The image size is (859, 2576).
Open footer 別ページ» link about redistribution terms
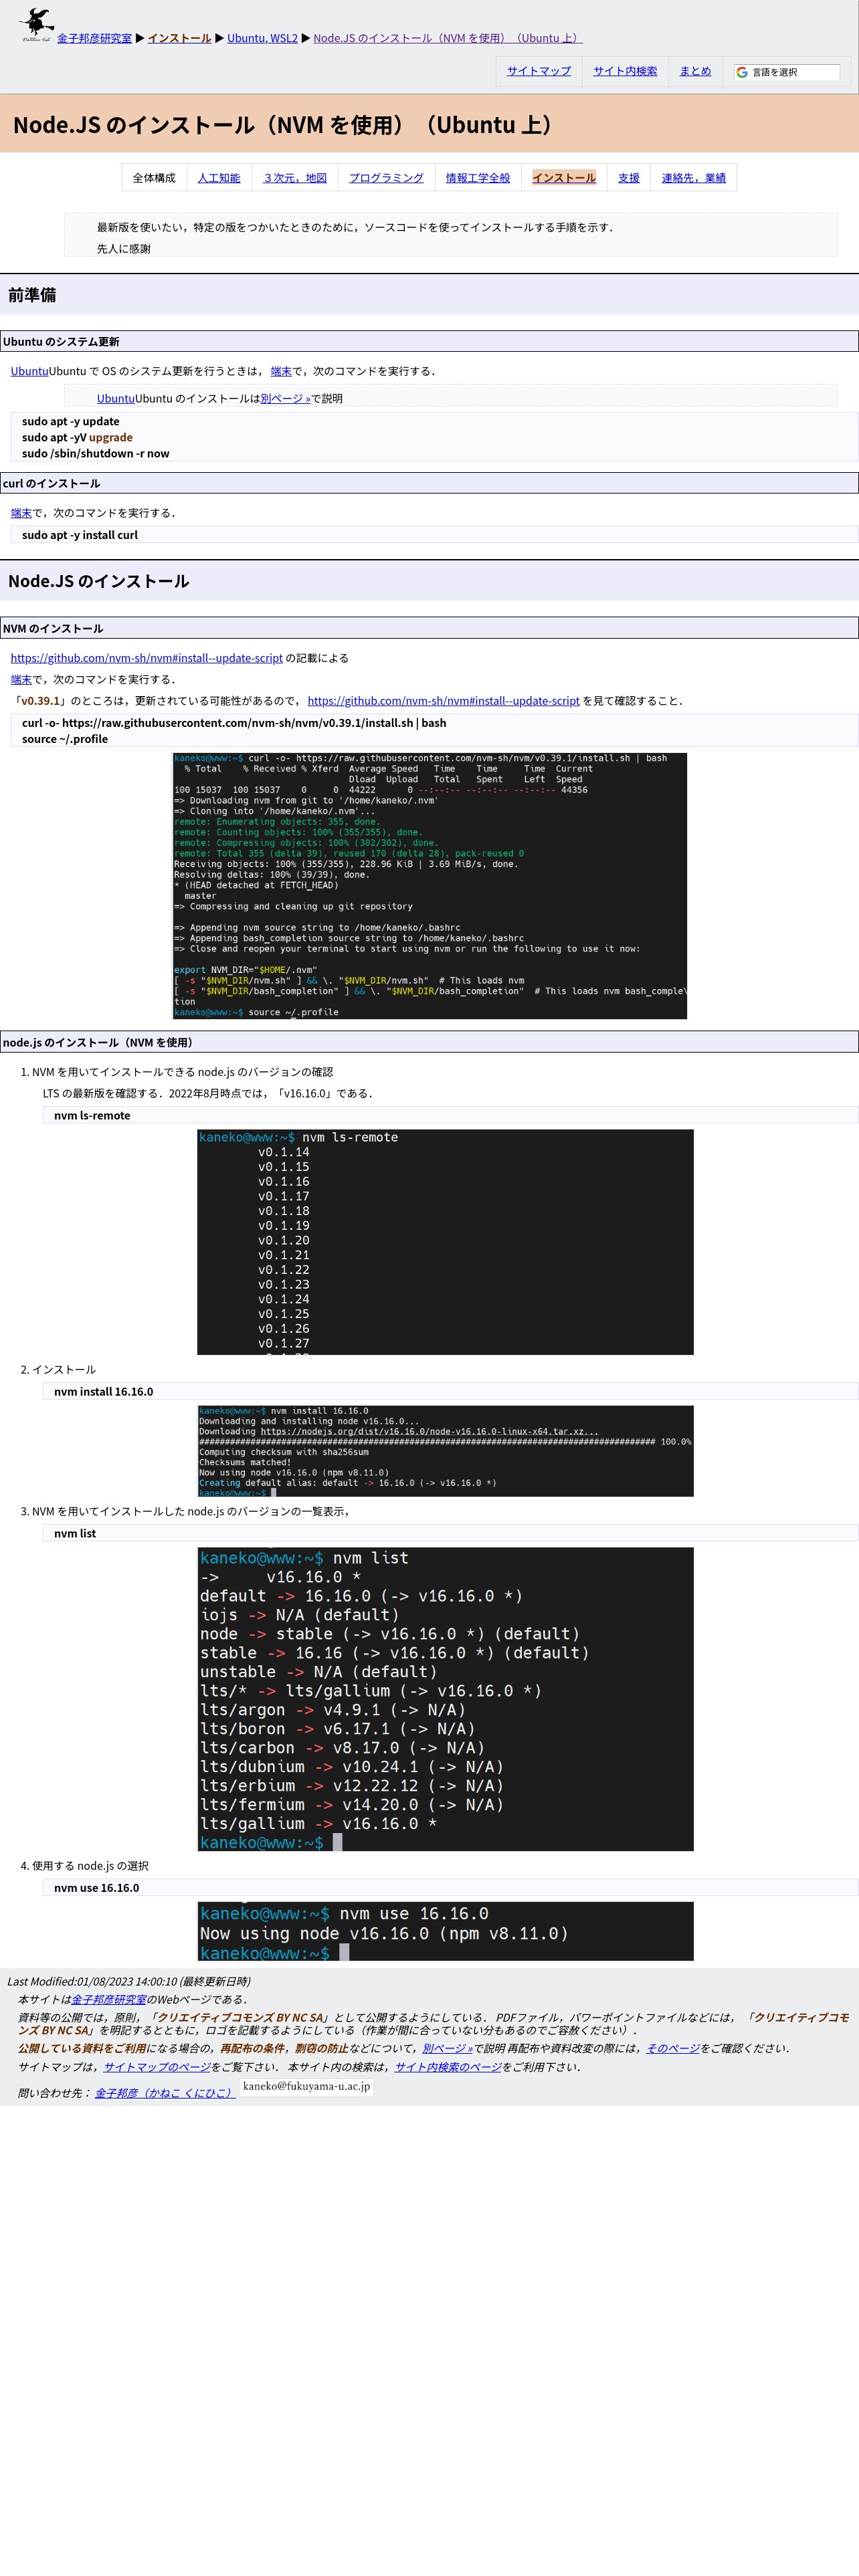click(x=447, y=2048)
